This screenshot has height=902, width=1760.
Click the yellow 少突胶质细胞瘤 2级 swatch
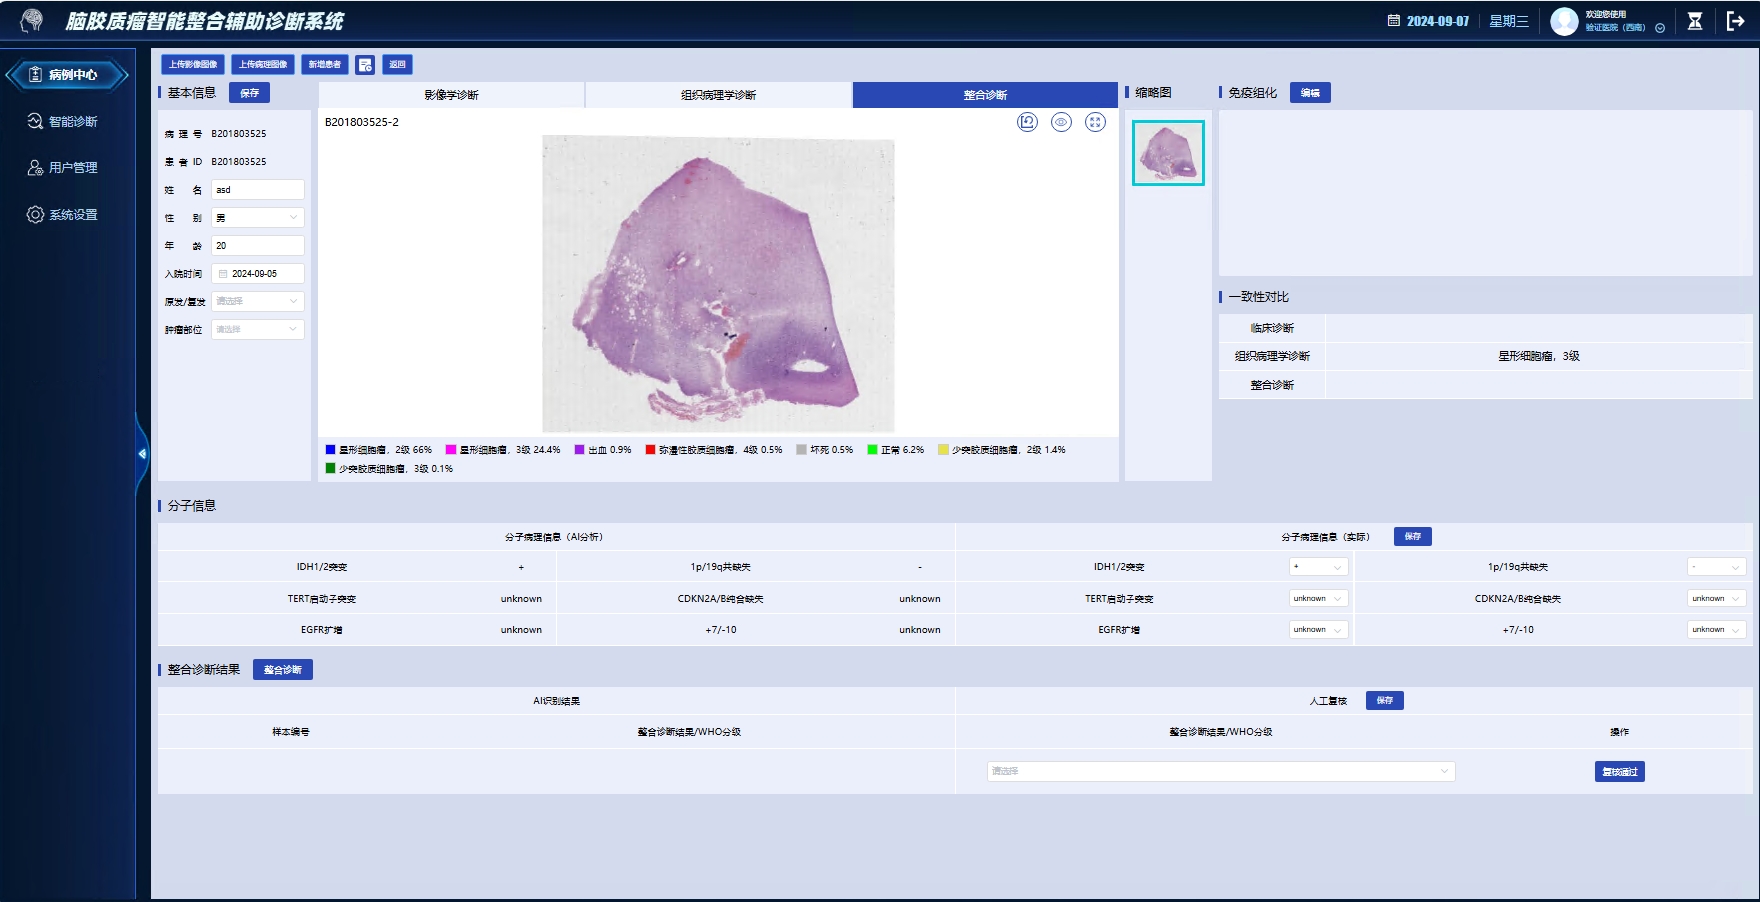pyautogui.click(x=943, y=450)
